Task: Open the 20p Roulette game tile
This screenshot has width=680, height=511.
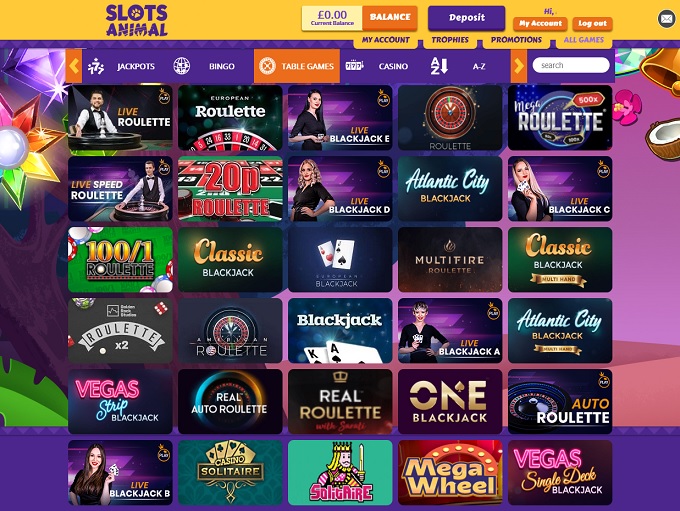Action: (230, 189)
